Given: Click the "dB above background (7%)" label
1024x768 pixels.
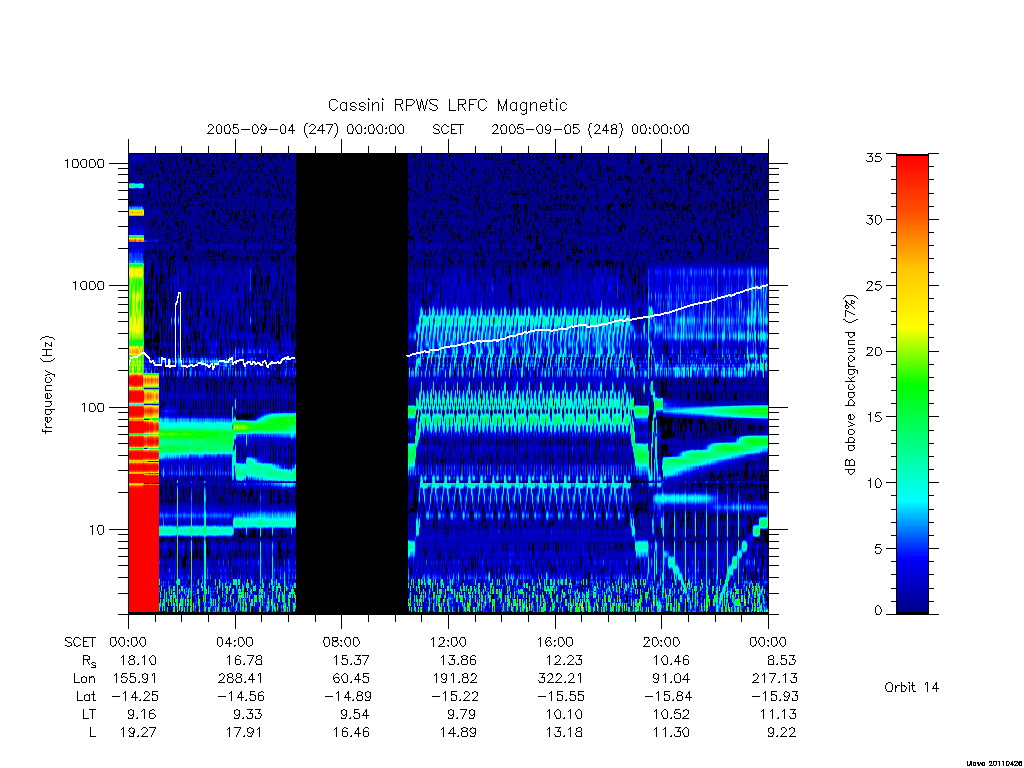Looking at the screenshot, I should tap(850, 384).
